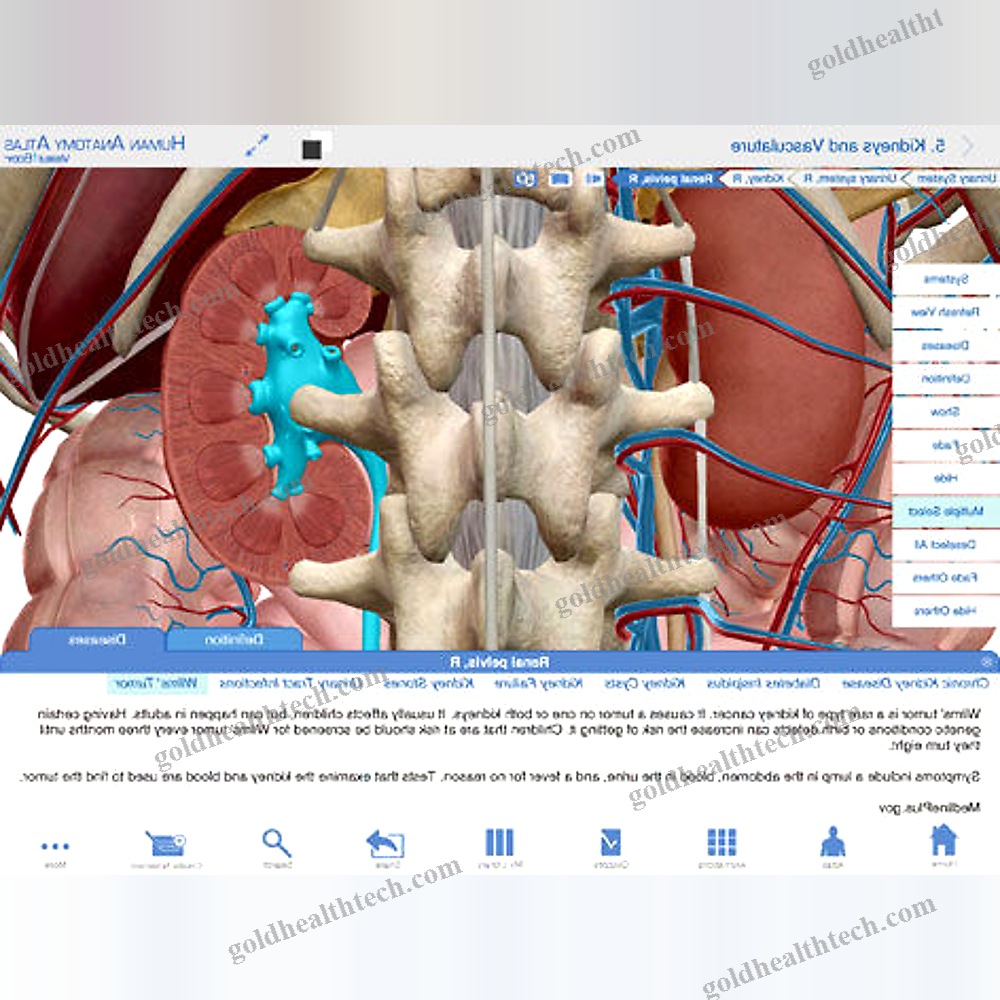Open the Search magnifier icon

click(x=277, y=843)
